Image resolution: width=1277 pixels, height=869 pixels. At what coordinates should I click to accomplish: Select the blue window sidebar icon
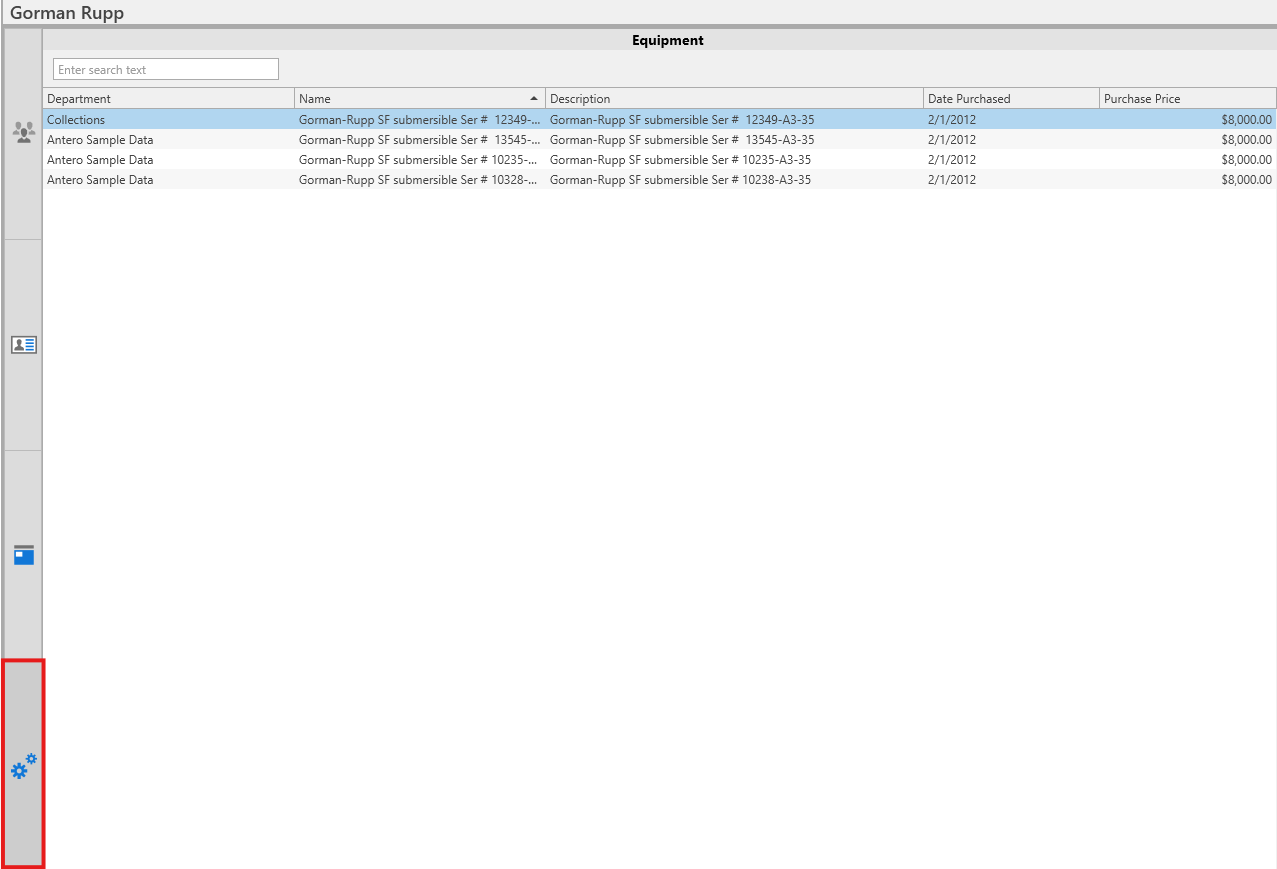[x=23, y=555]
